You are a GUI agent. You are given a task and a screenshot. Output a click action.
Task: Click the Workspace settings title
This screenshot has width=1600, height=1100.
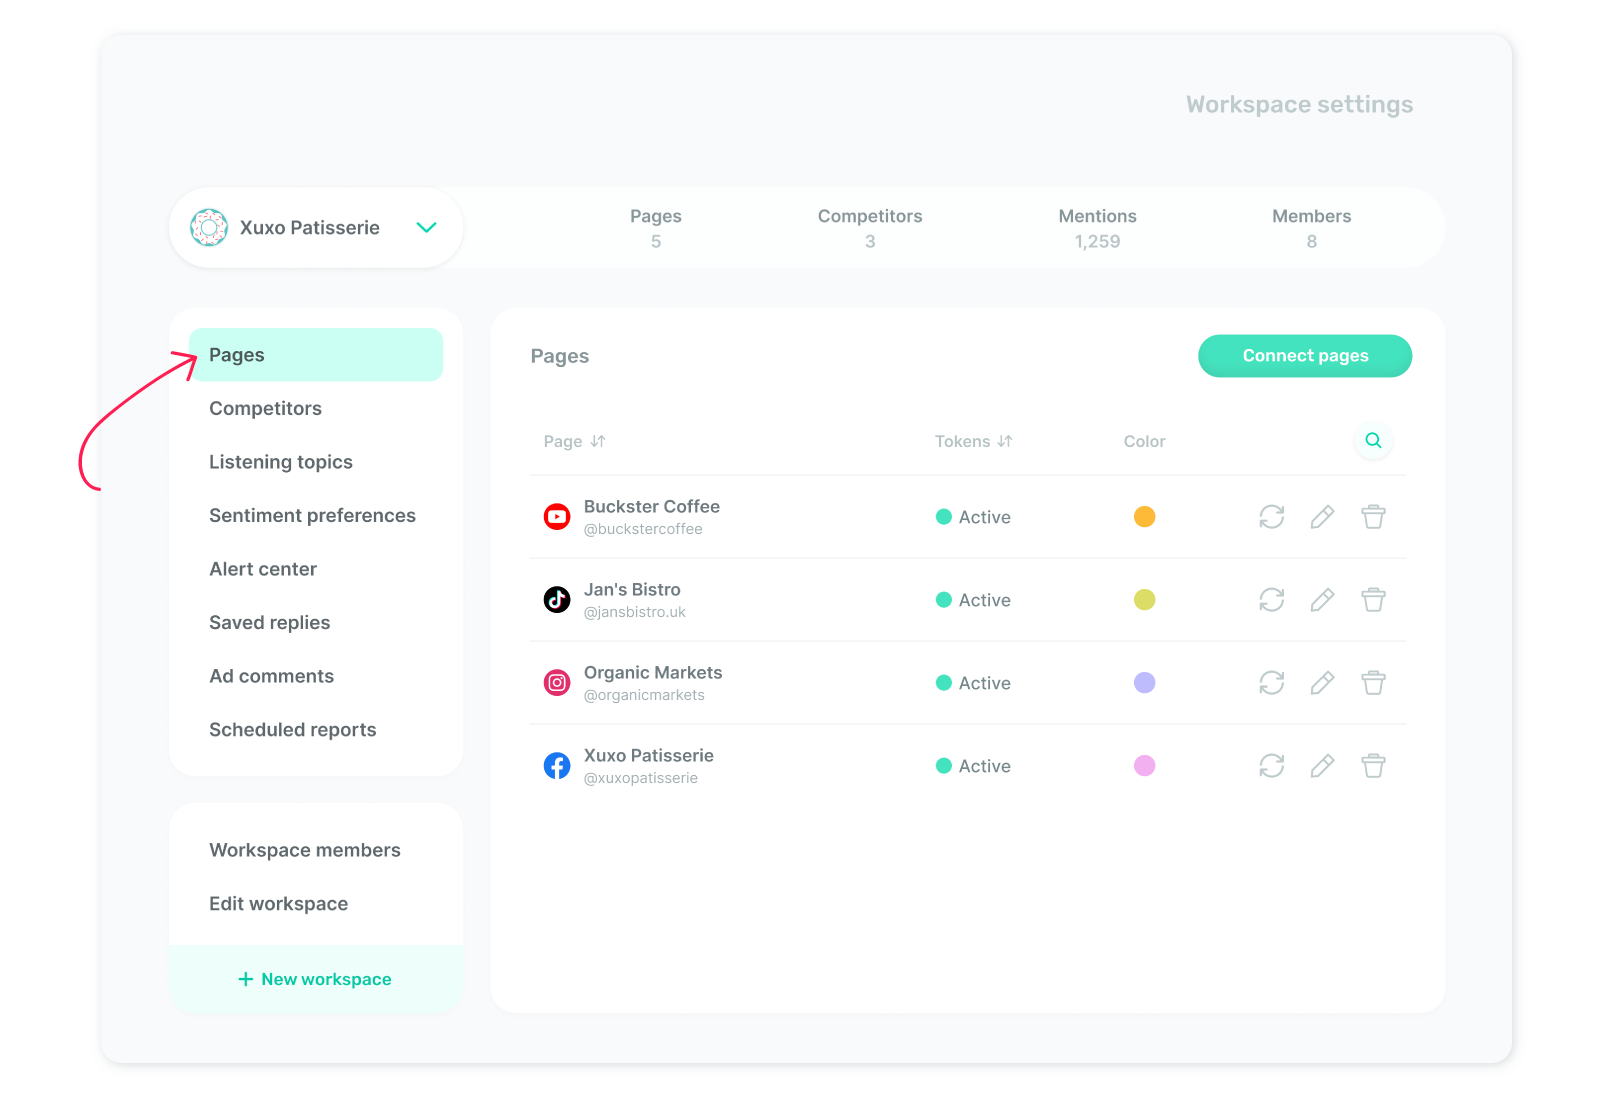pos(1299,105)
